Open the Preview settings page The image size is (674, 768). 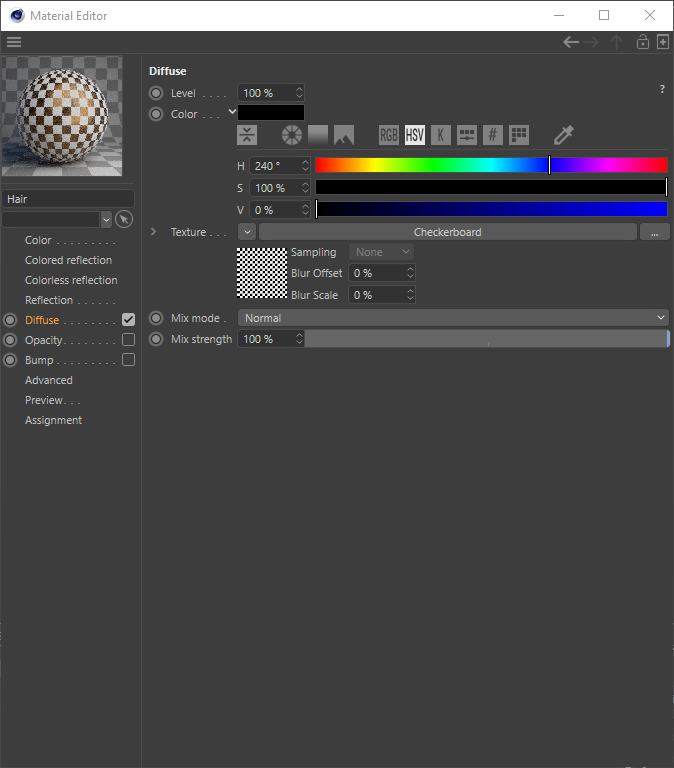(x=44, y=400)
